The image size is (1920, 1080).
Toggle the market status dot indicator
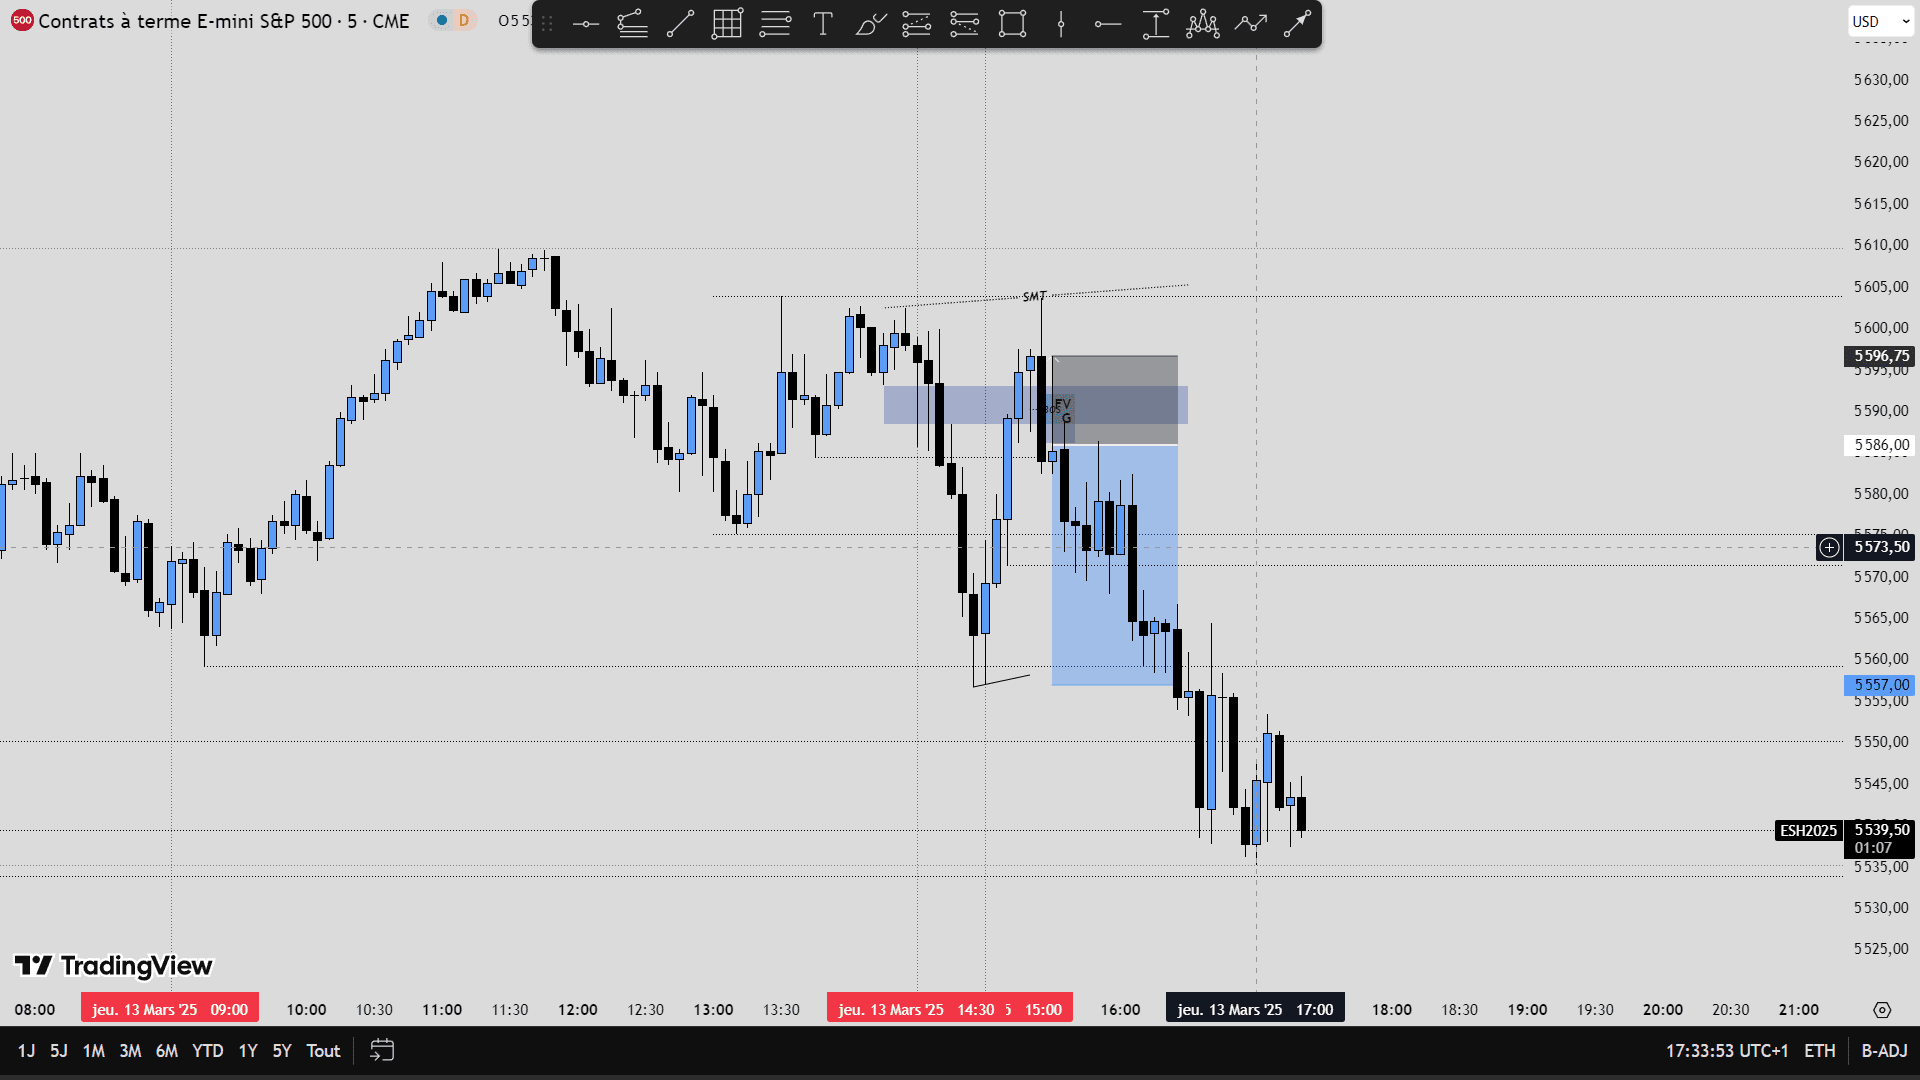click(x=441, y=20)
